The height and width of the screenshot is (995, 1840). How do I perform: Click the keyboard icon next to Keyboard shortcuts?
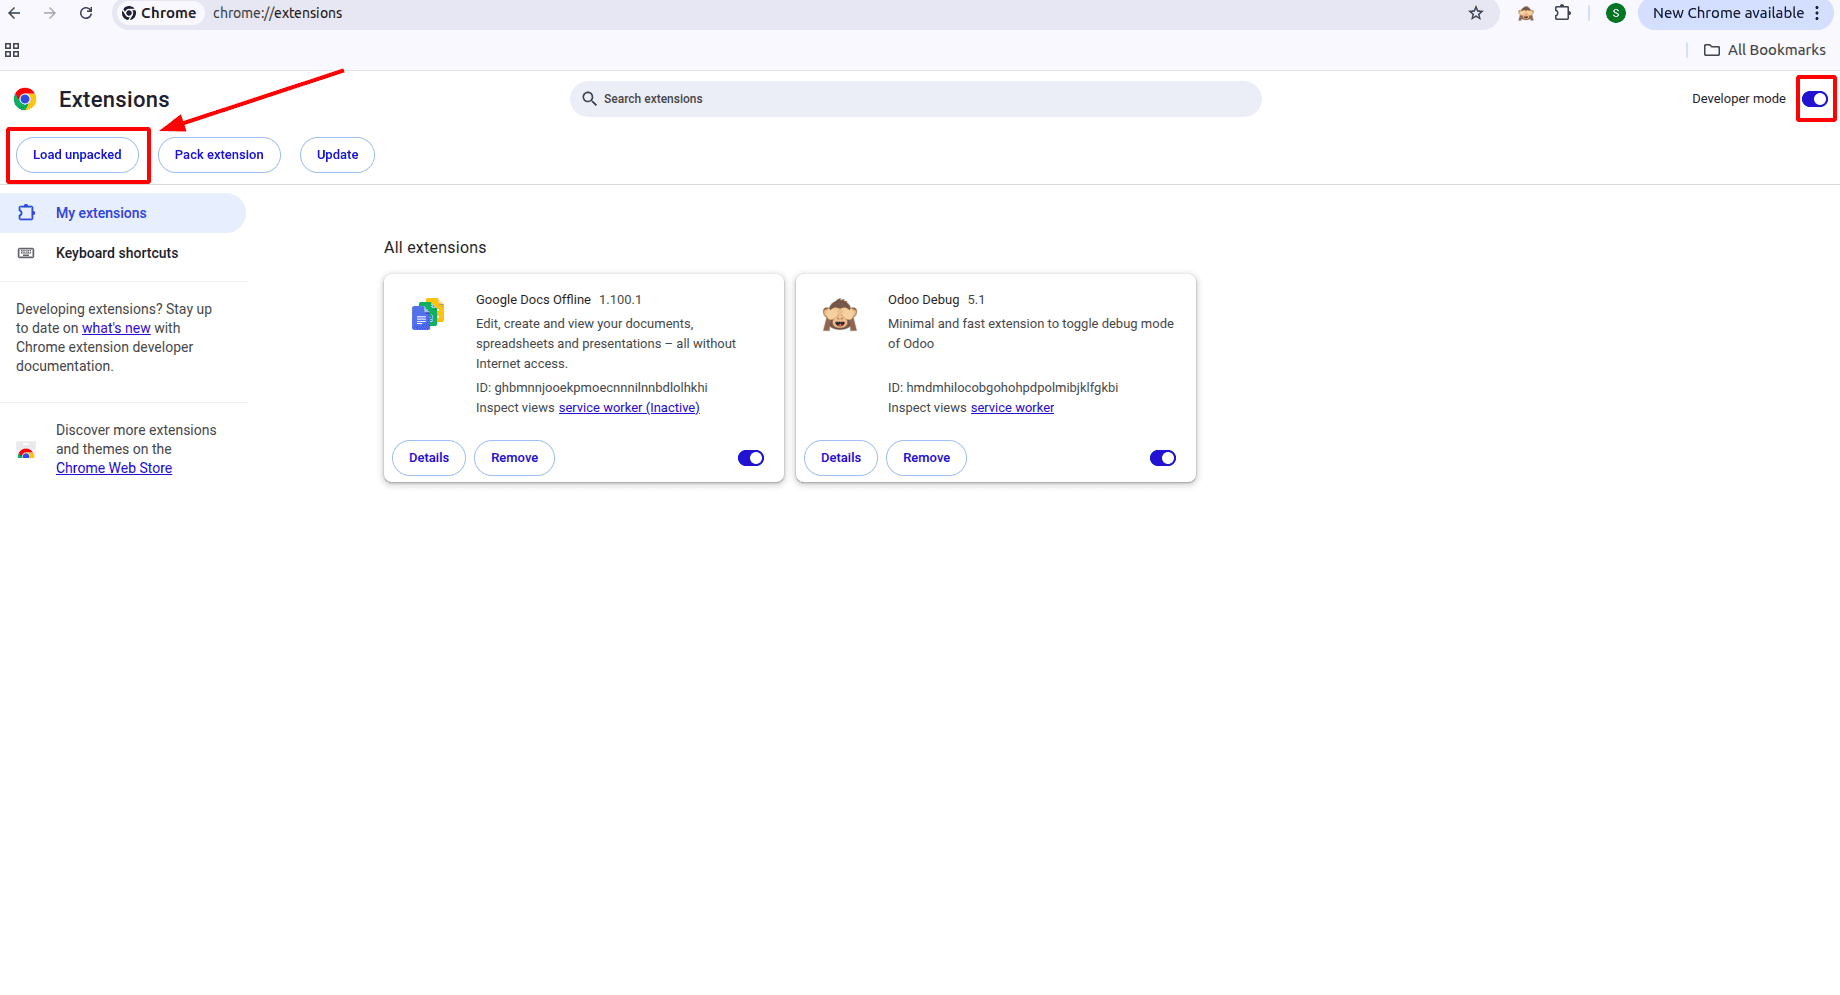[x=25, y=253]
